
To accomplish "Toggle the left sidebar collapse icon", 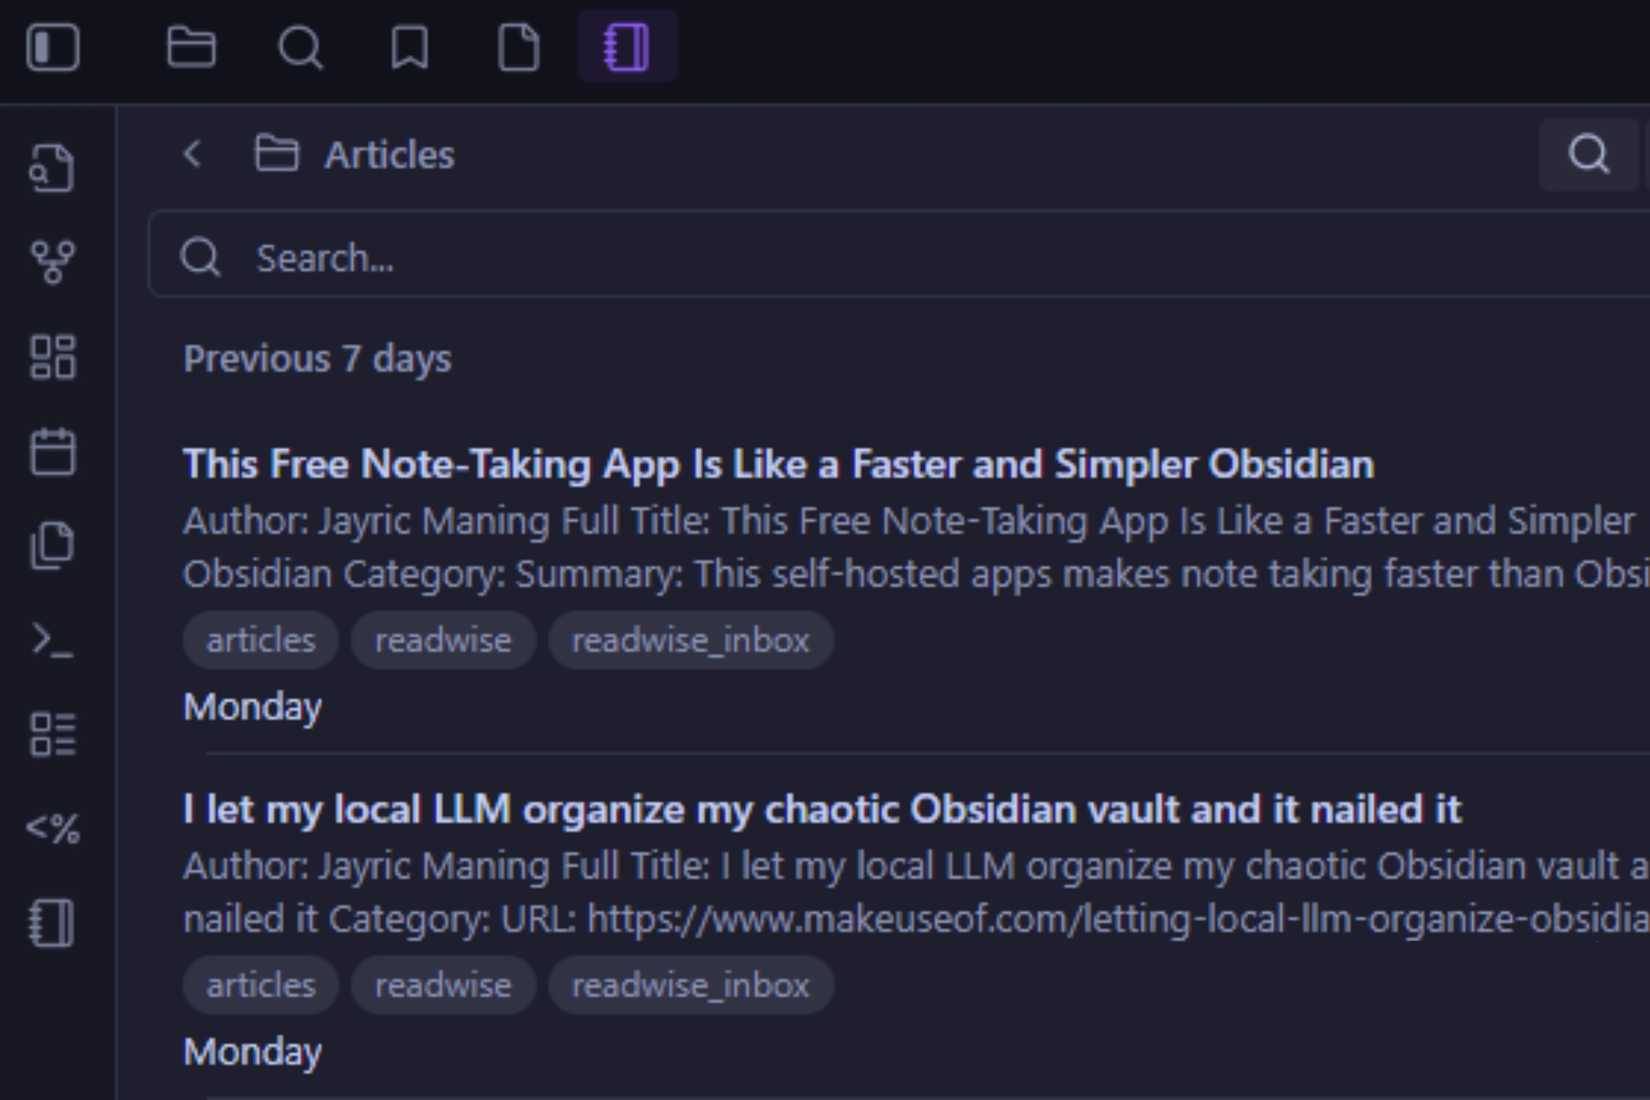I will point(52,47).
